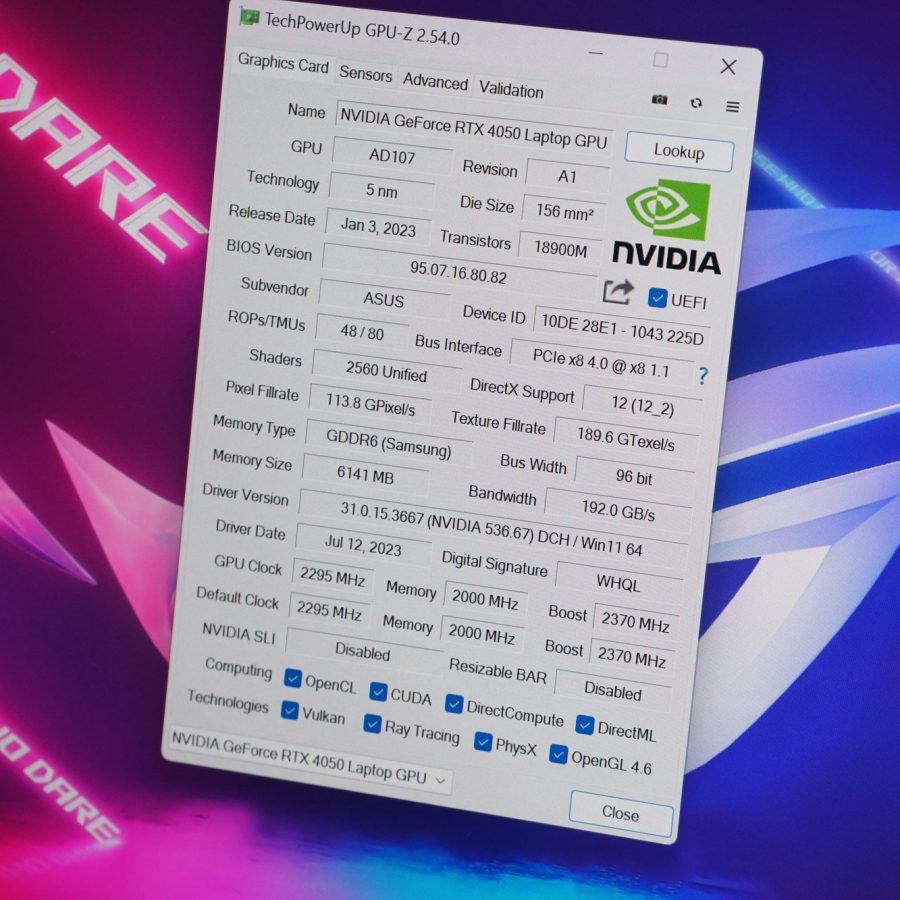The height and width of the screenshot is (900, 900).
Task: Toggle the DirectML checkbox
Action: click(584, 724)
